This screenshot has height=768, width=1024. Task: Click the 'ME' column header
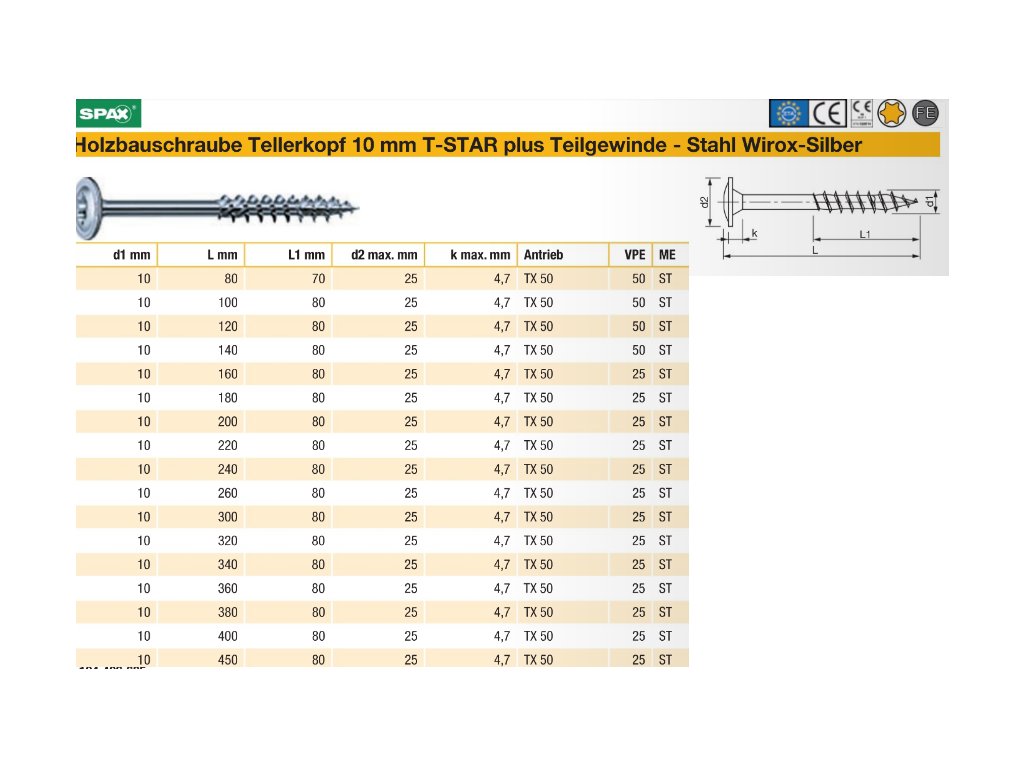(667, 255)
